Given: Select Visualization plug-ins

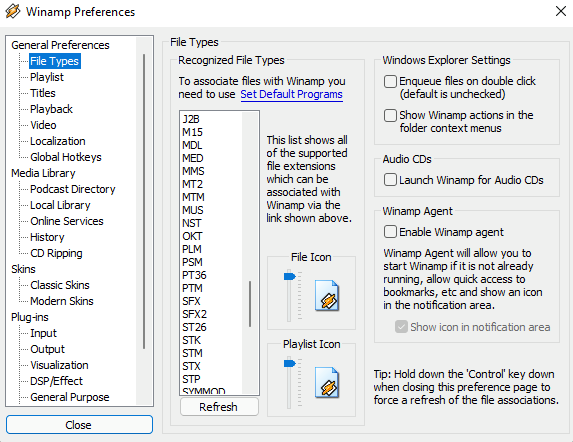Looking at the screenshot, I should [x=59, y=365].
